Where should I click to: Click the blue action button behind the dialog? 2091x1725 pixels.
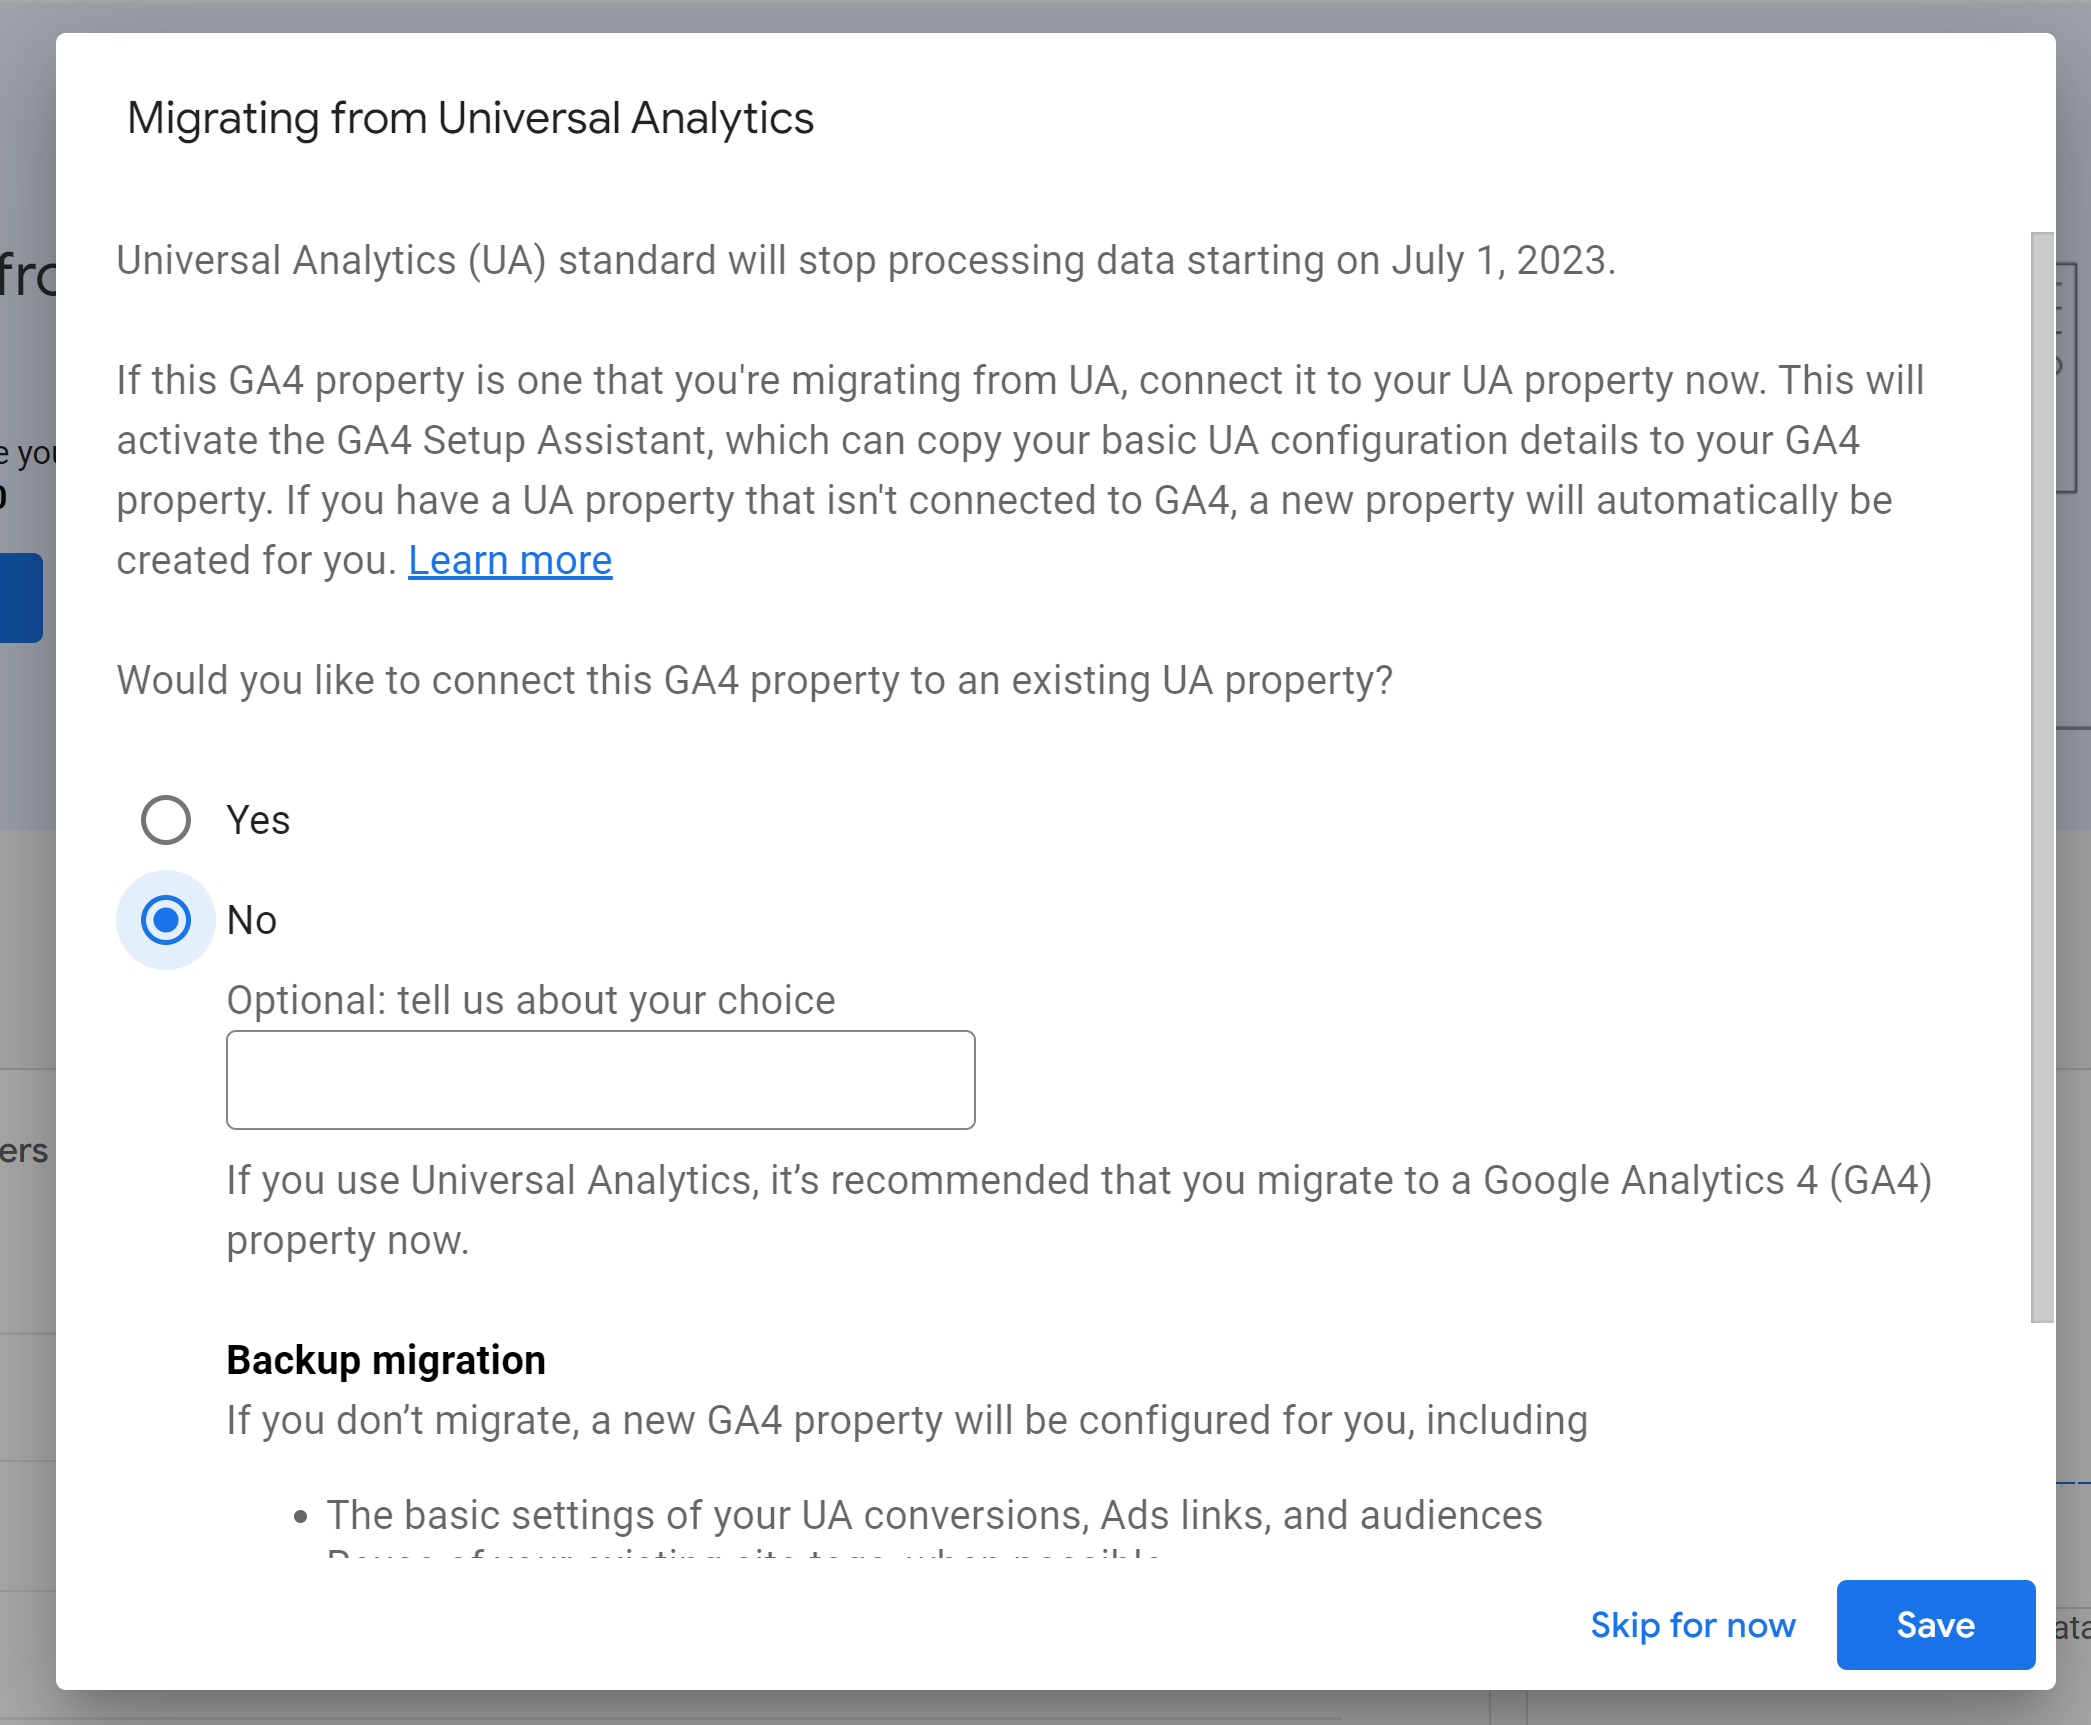20,597
